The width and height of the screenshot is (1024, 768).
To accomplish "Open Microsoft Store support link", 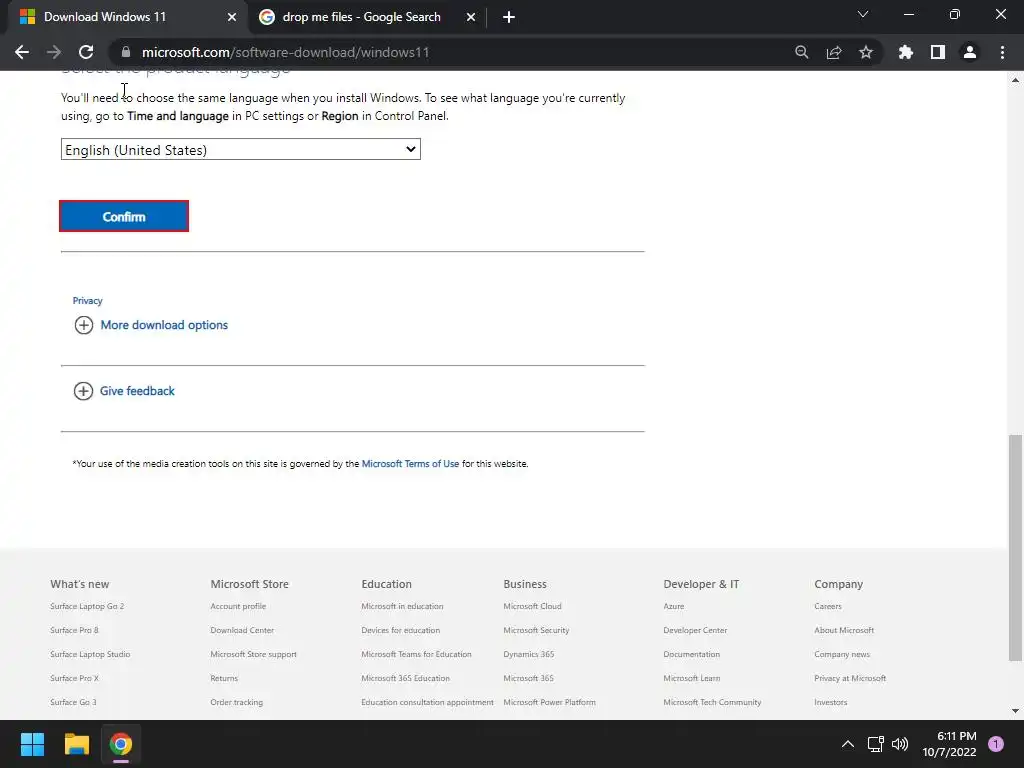I will (253, 654).
